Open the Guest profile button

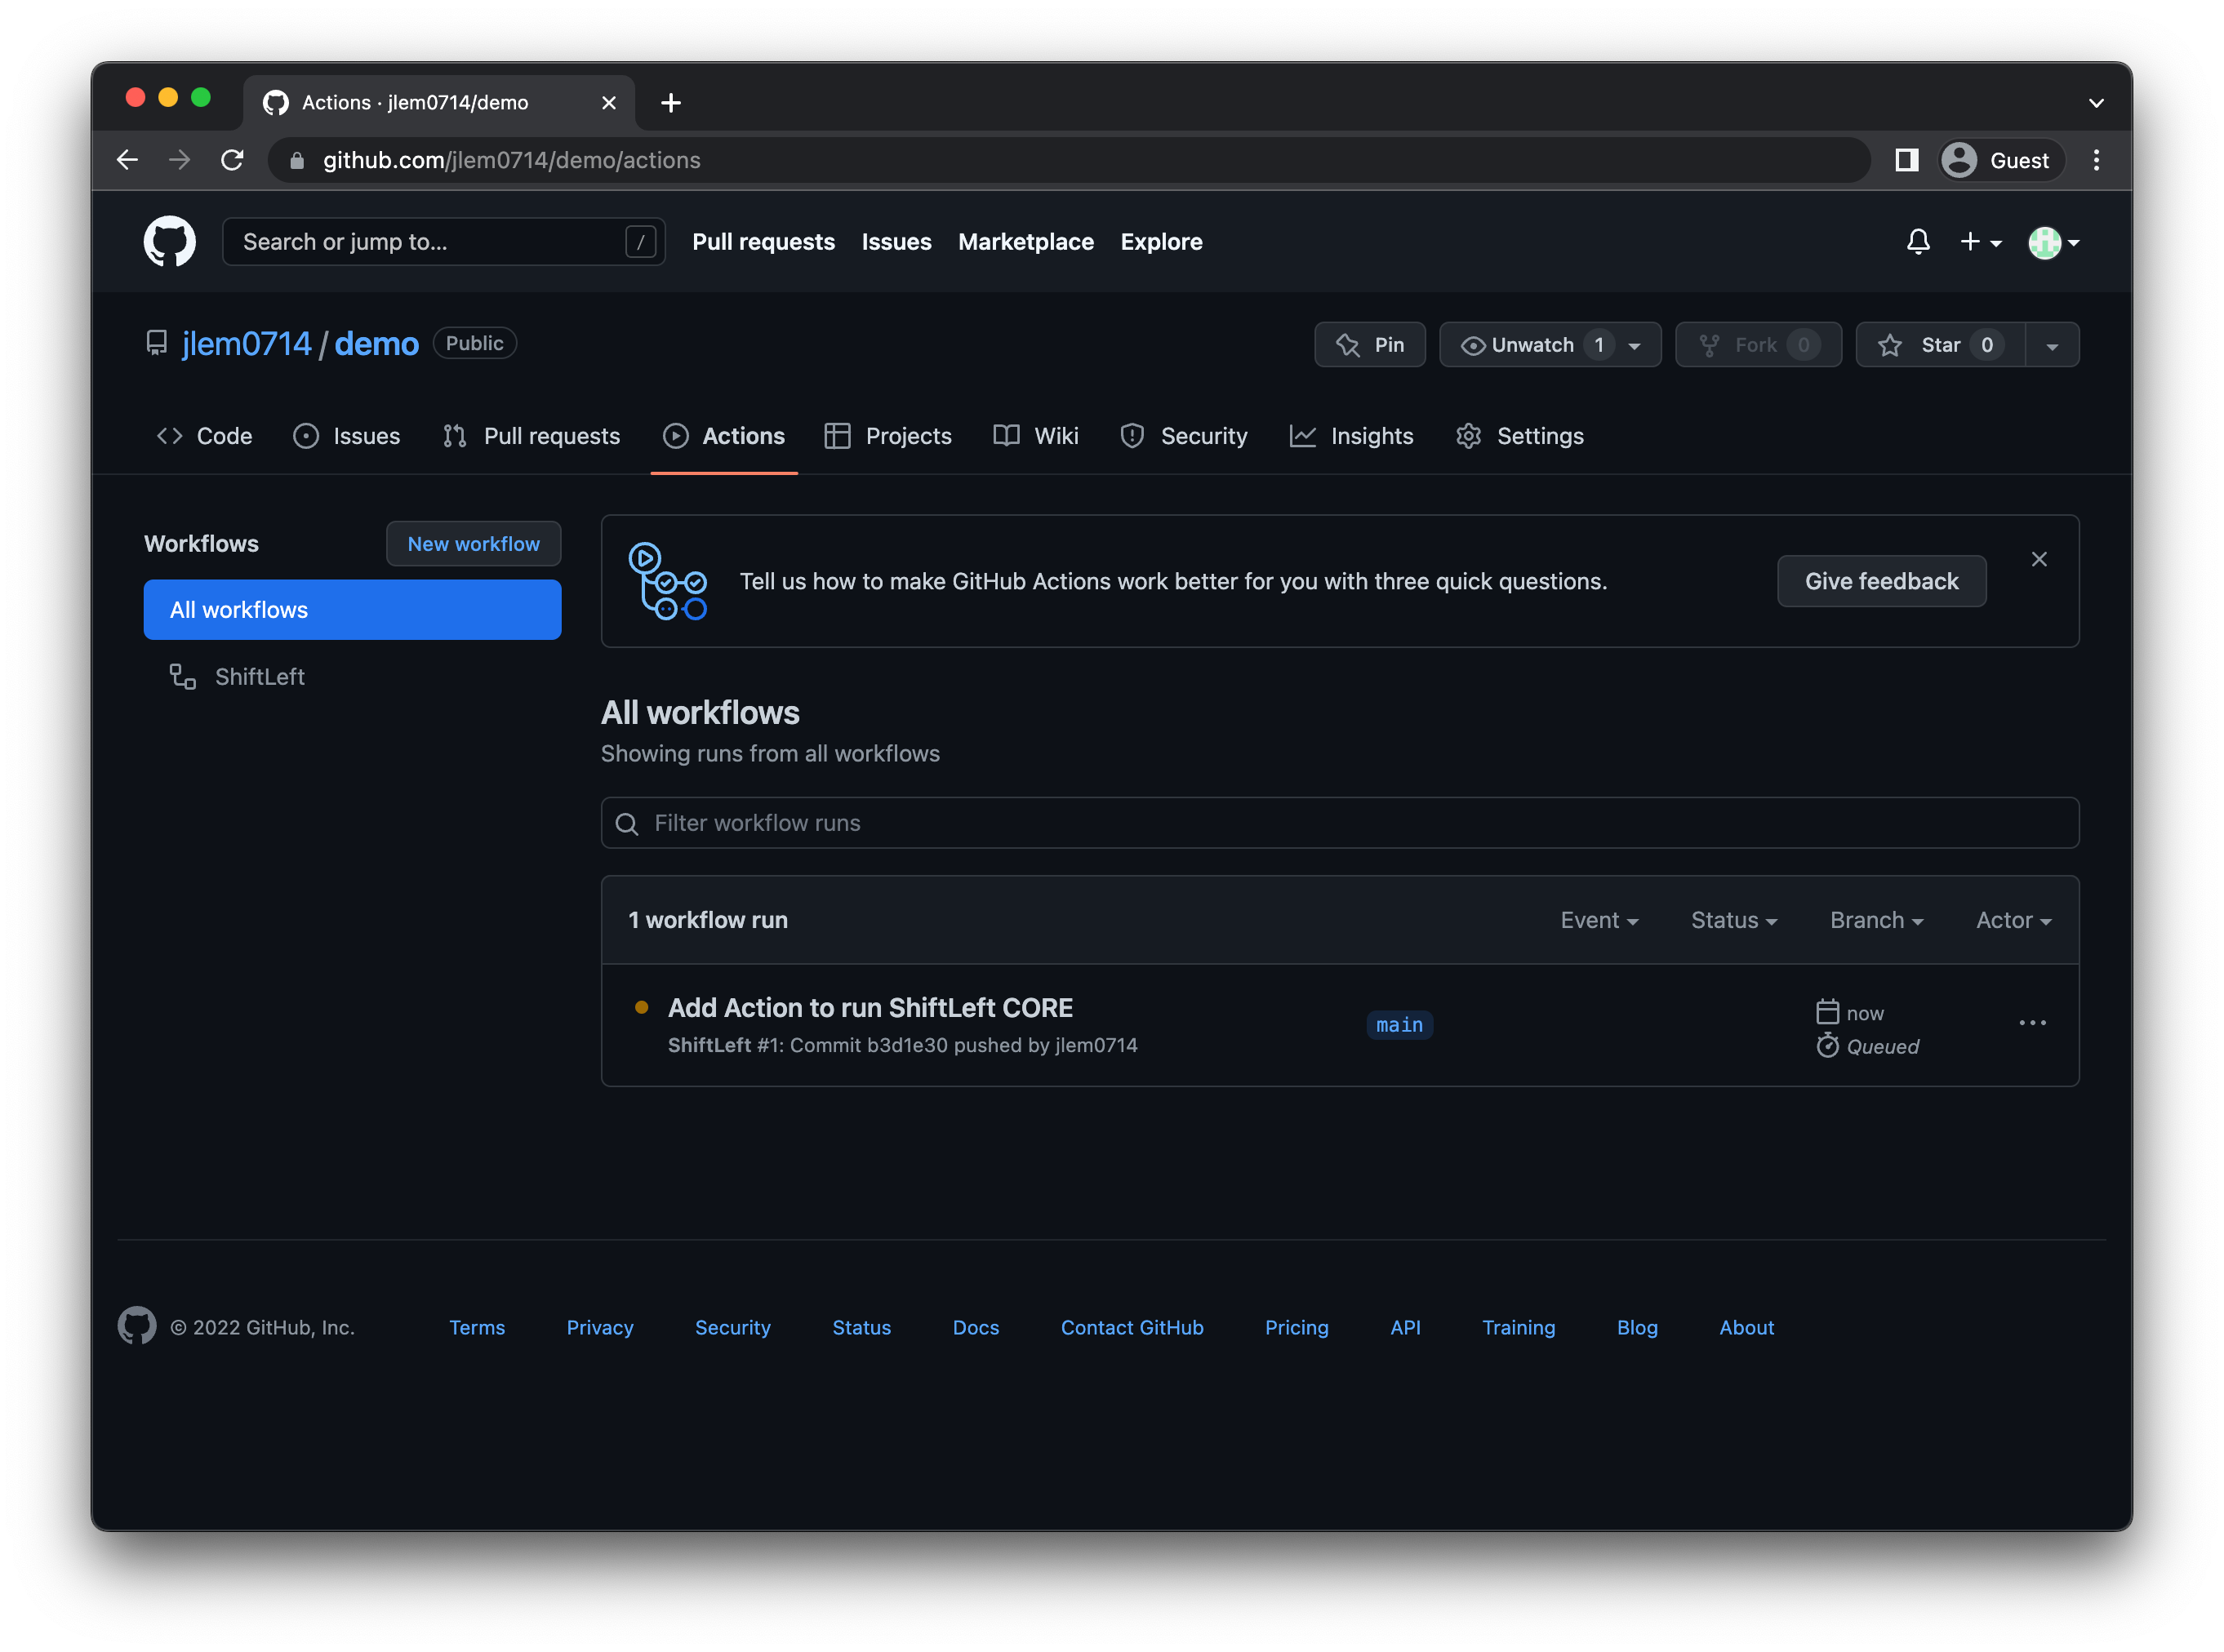click(2001, 160)
